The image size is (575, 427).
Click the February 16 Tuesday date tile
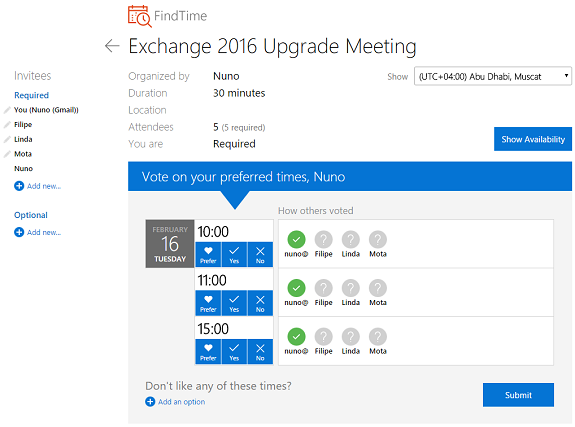(x=170, y=244)
